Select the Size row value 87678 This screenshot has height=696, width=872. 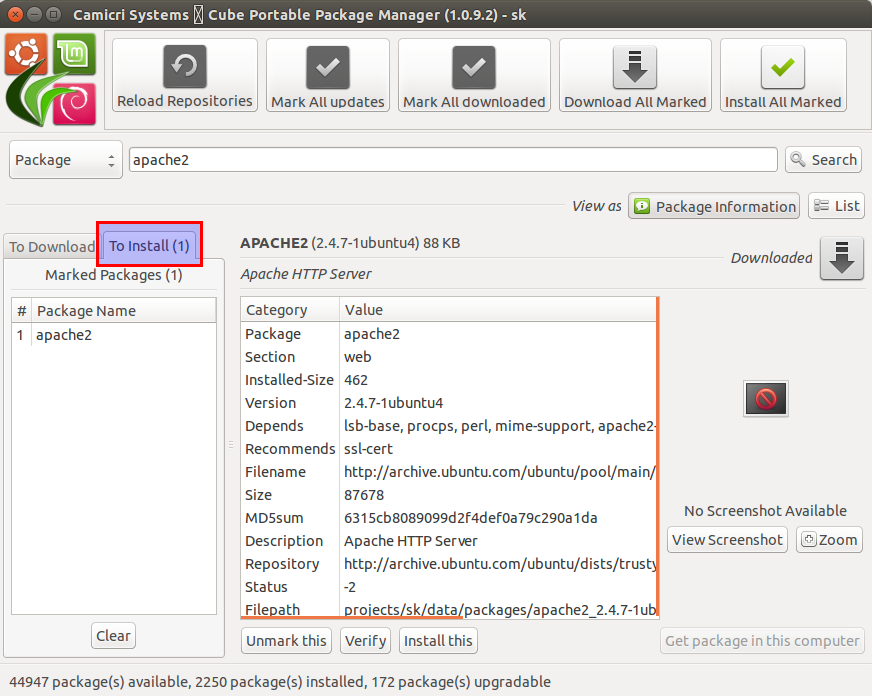[449, 495]
